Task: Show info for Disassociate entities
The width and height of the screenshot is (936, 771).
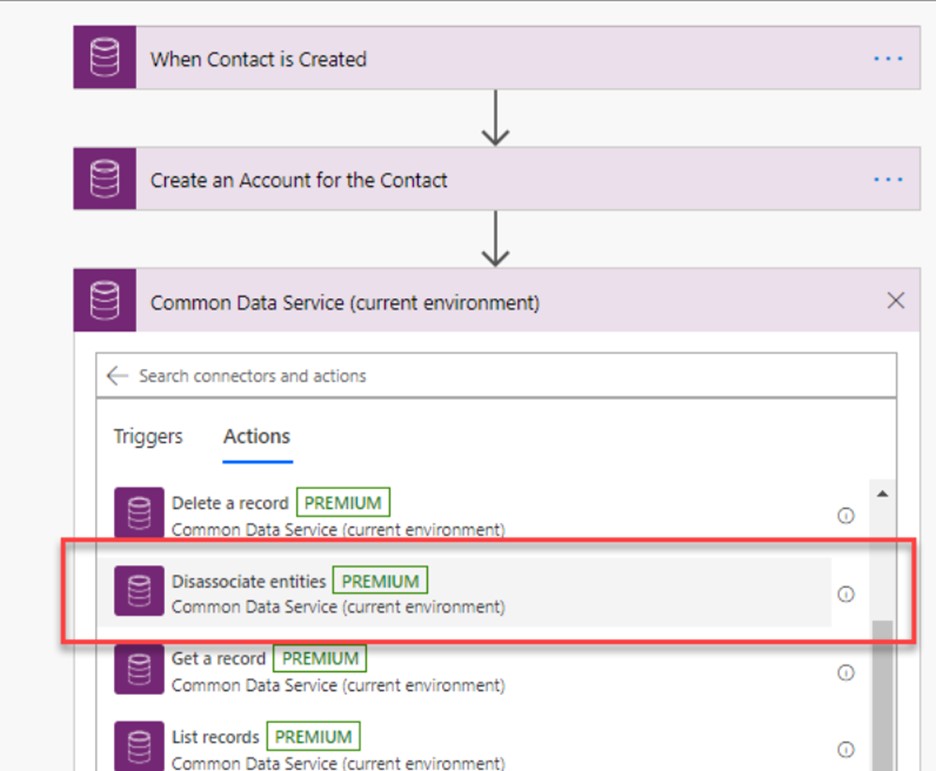Action: [846, 594]
